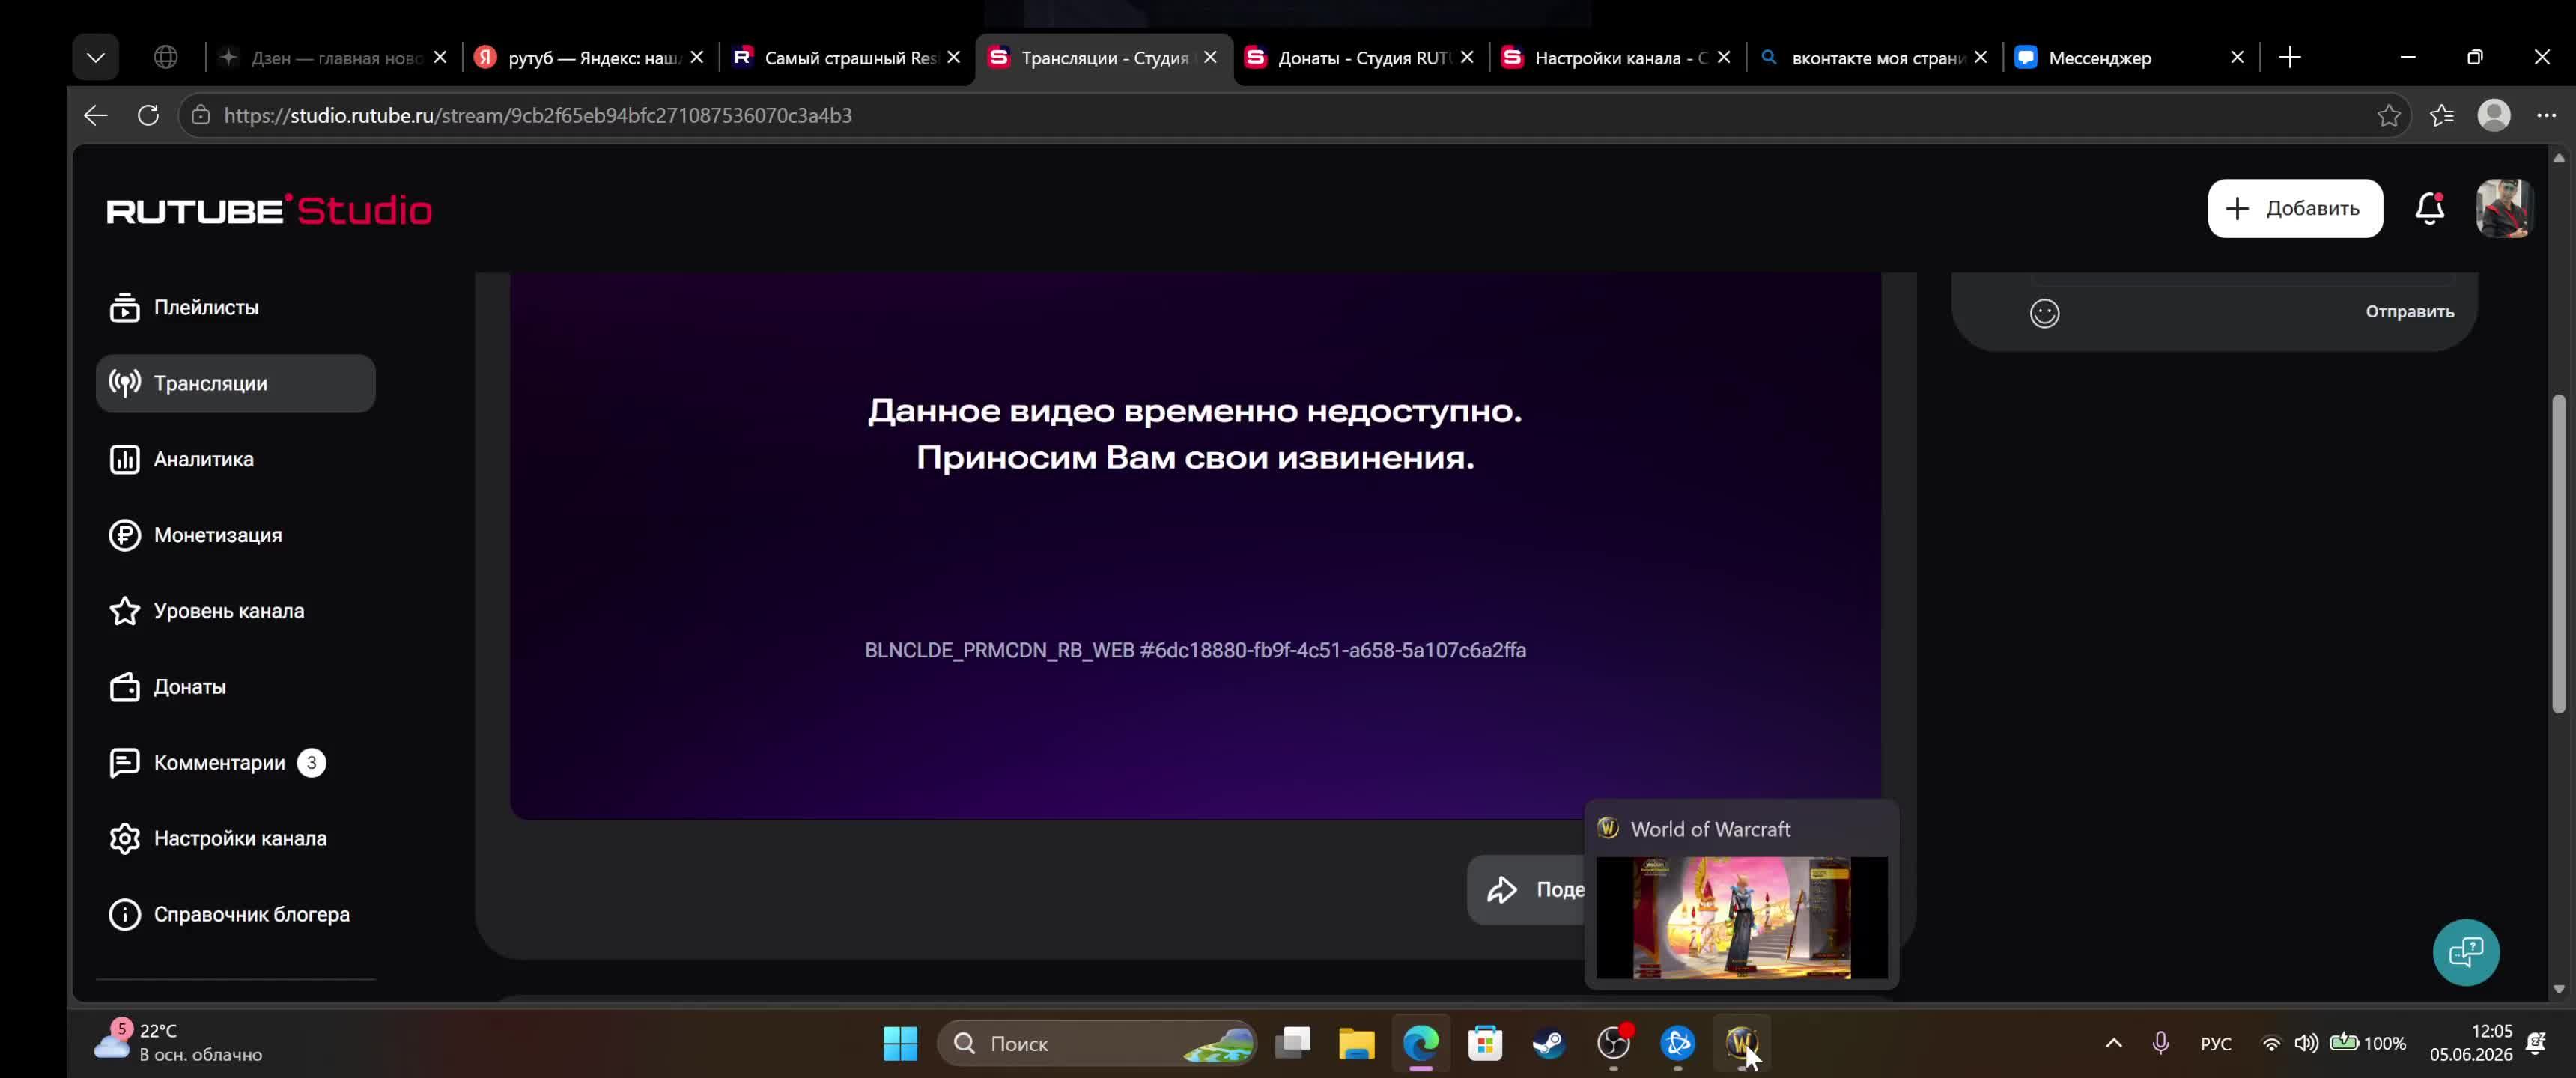Click the error code text BLNCLDE_PRMCDN_RB_WEB
This screenshot has width=2576, height=1078.
click(1195, 650)
